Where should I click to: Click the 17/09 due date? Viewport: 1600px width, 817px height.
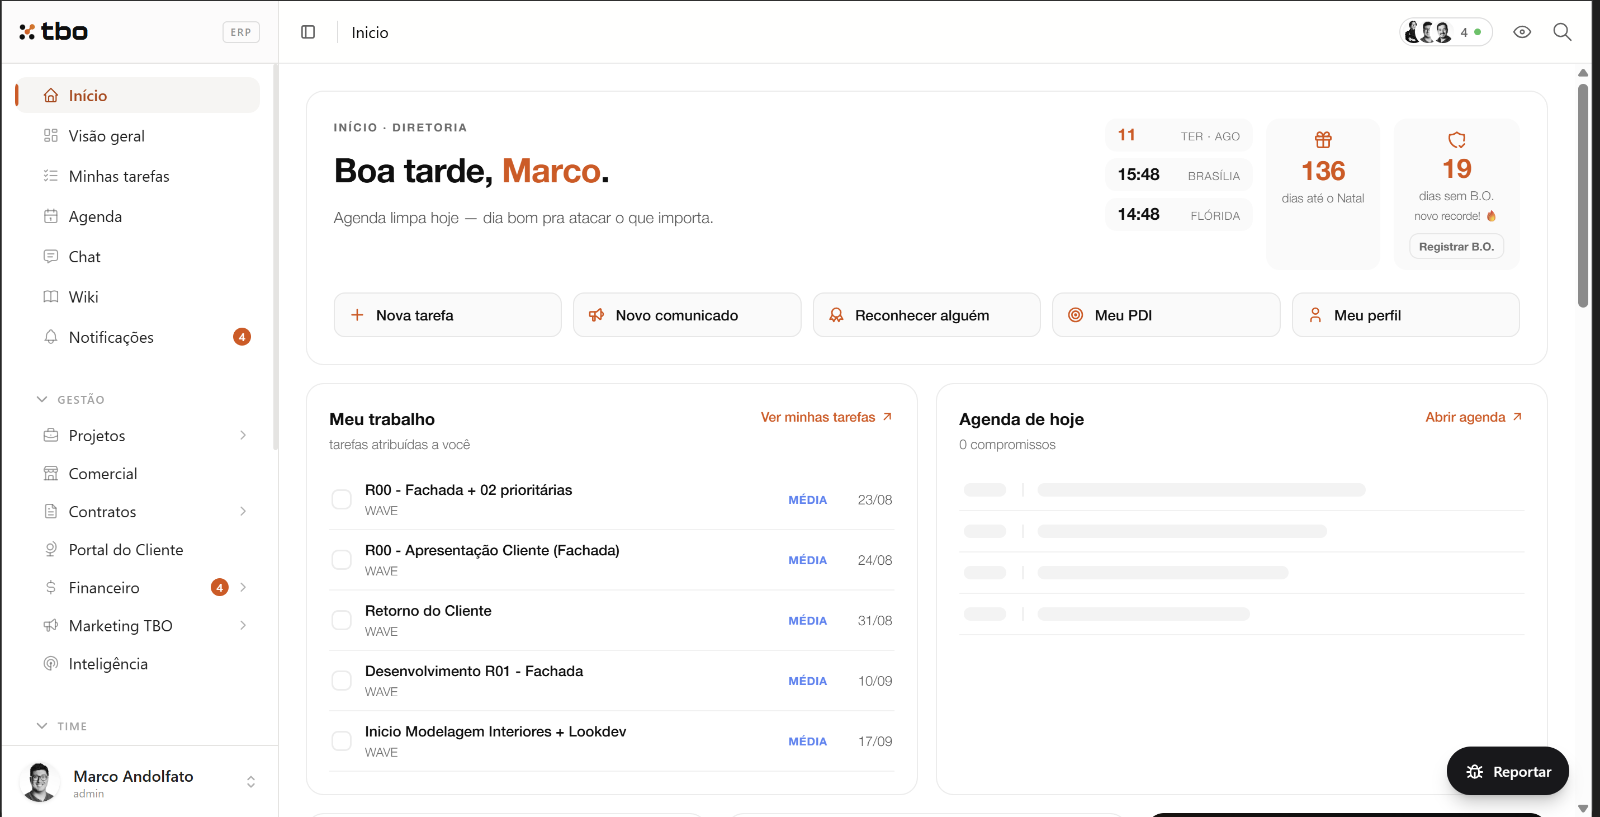click(x=875, y=741)
